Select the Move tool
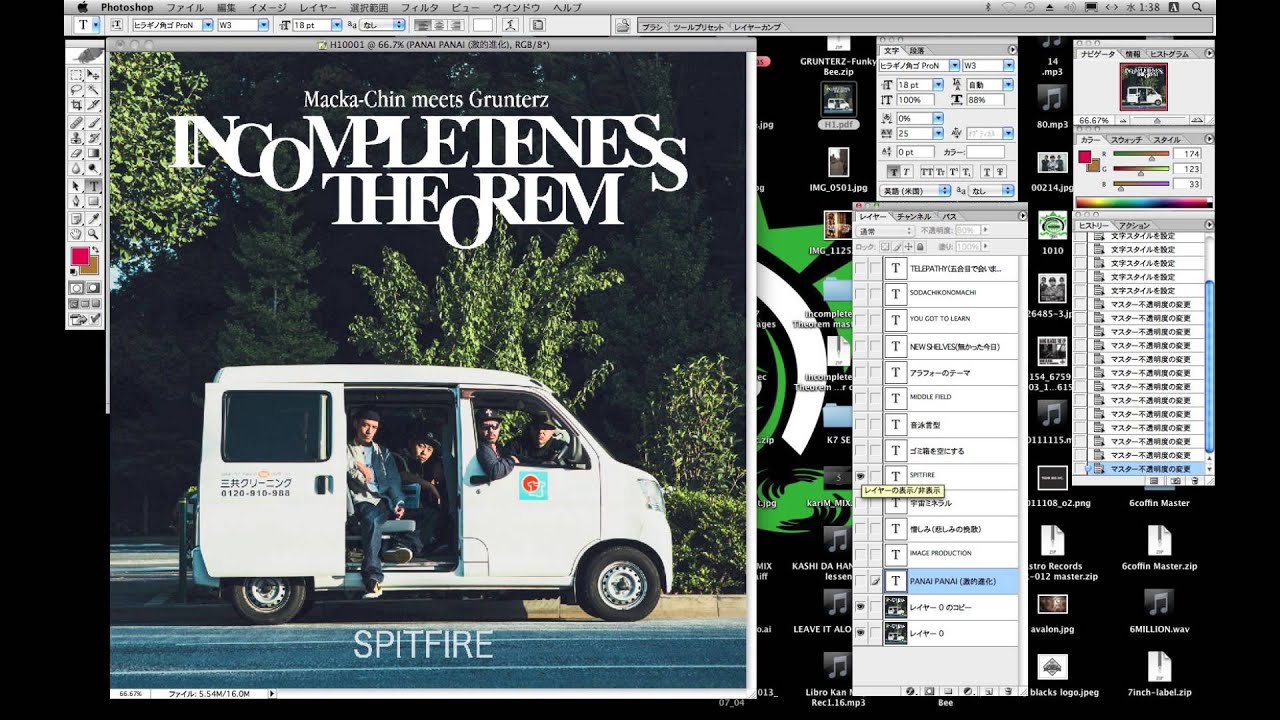1280x720 pixels. point(93,75)
